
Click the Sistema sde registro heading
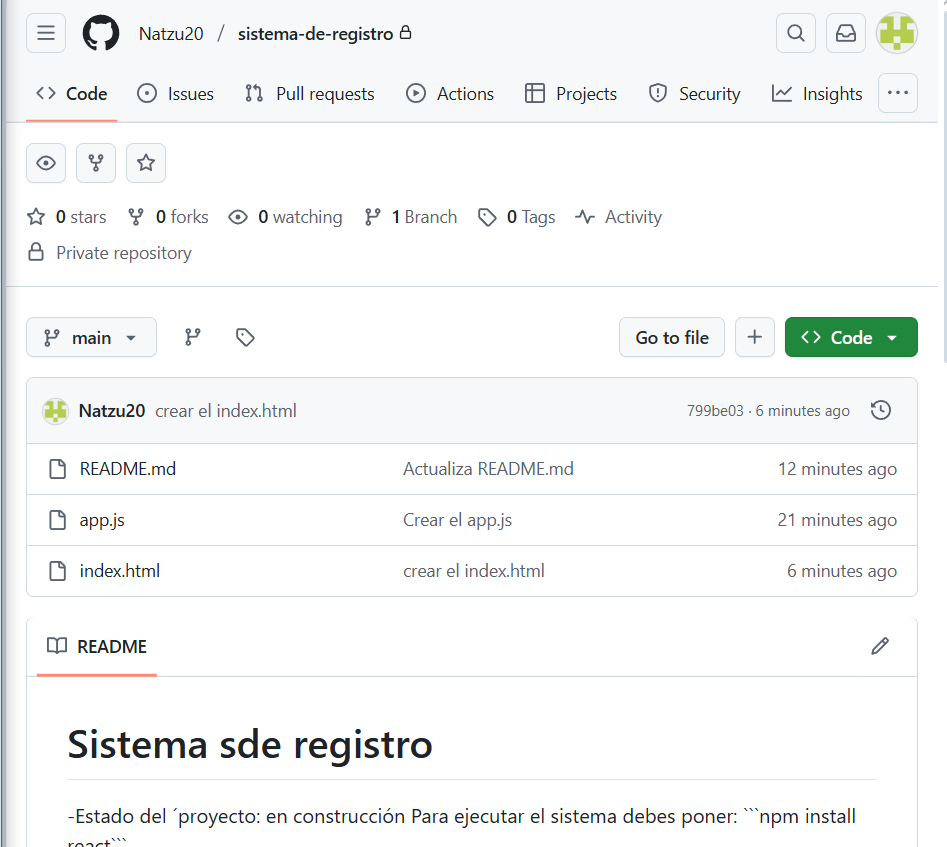pos(250,744)
